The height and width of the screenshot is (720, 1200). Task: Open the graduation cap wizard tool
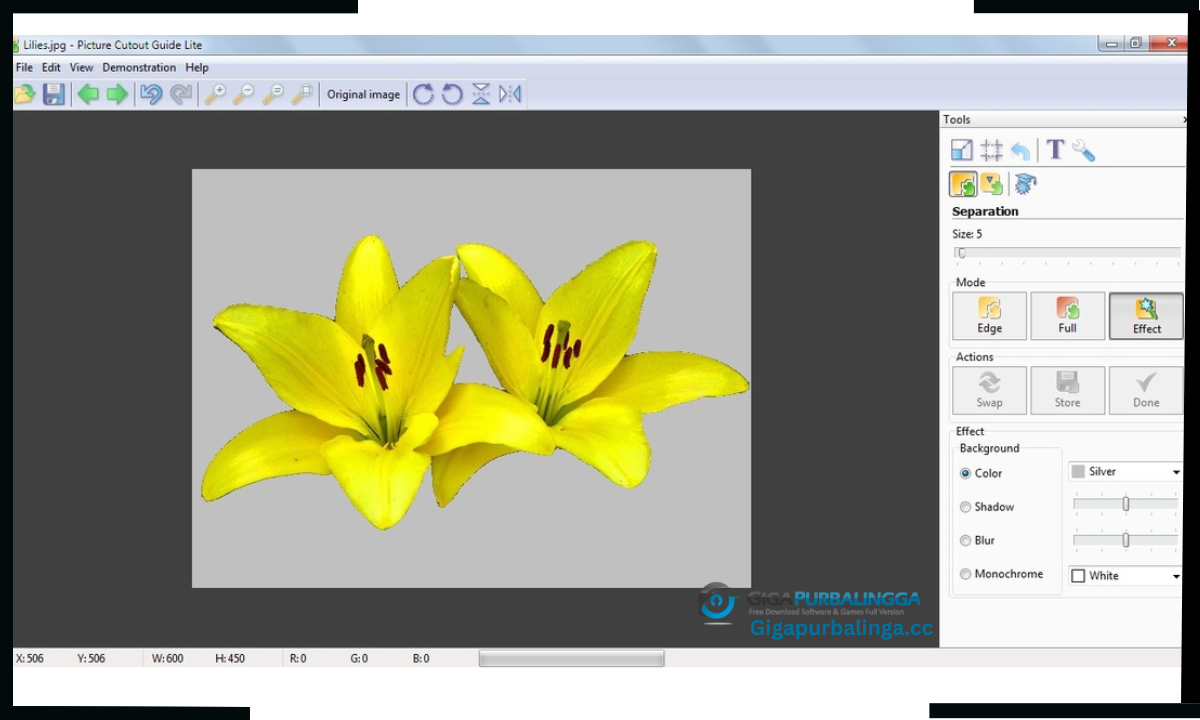pos(1025,183)
